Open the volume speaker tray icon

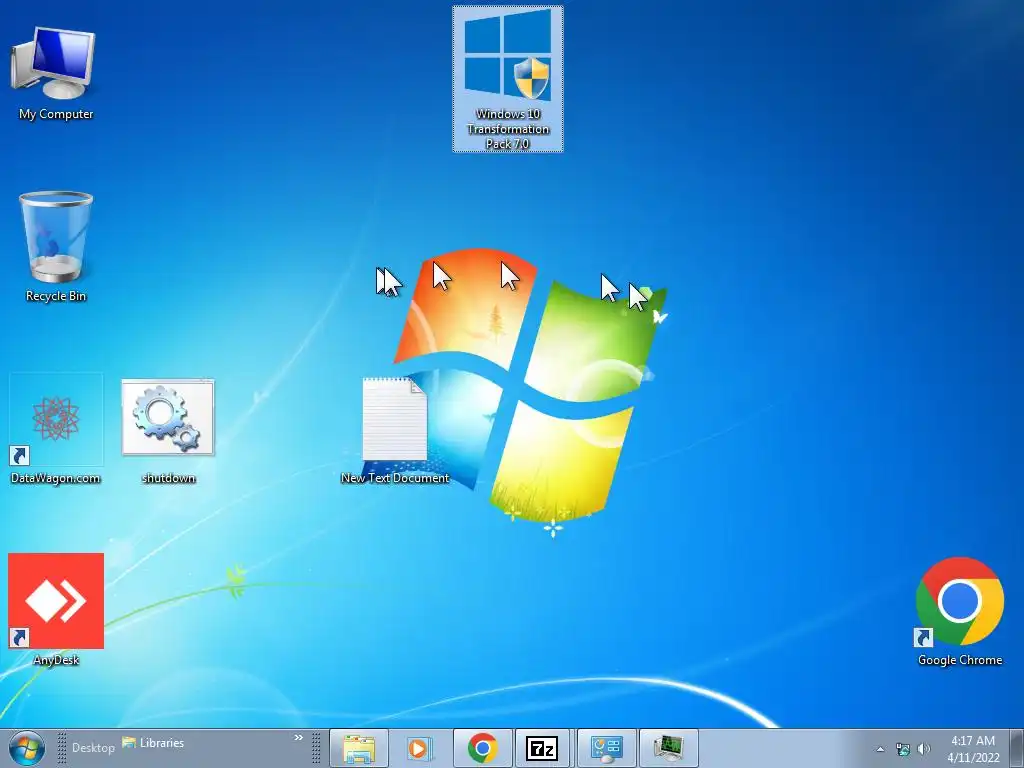click(x=923, y=749)
